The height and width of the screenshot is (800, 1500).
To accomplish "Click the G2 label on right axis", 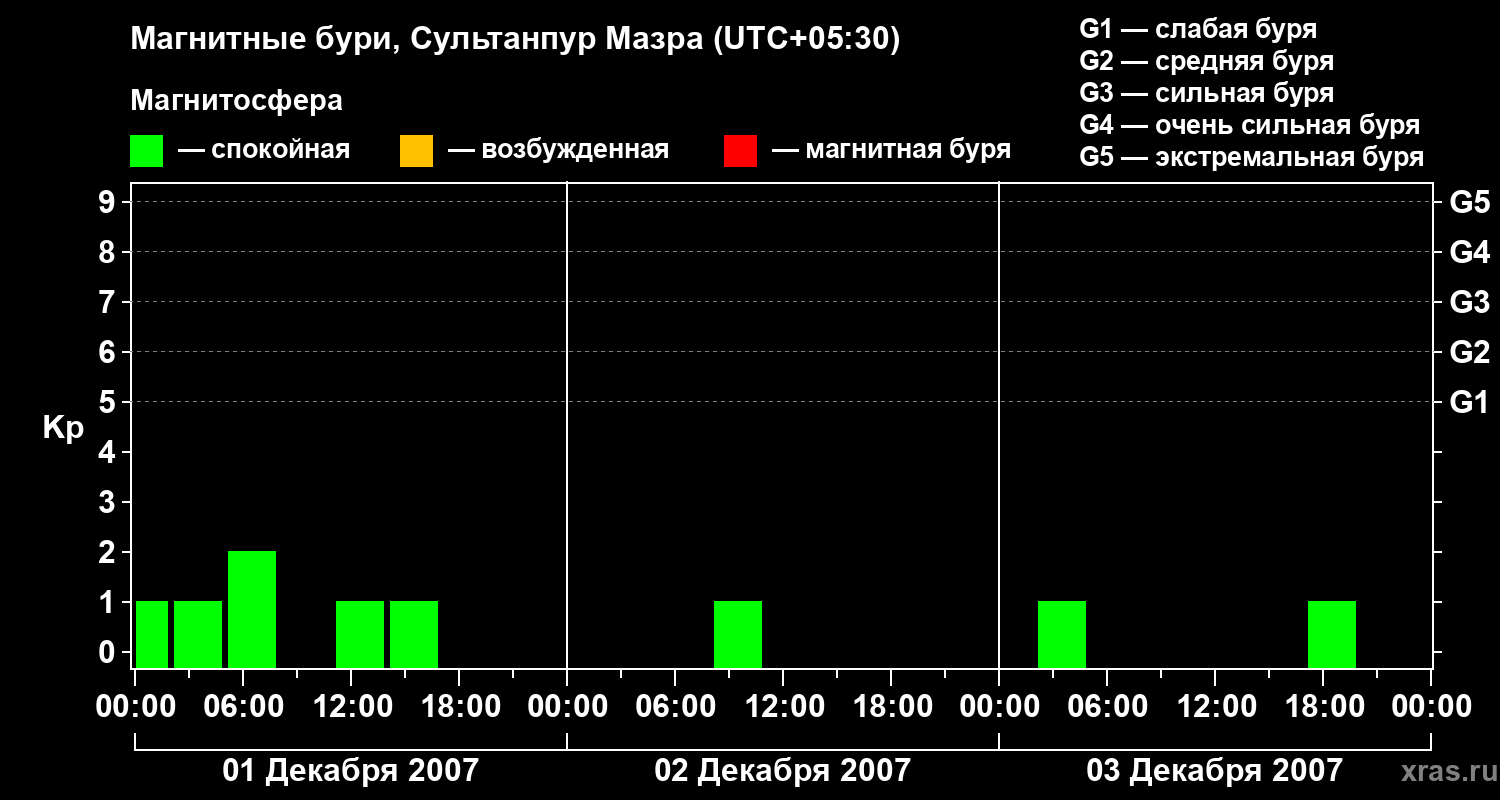I will pyautogui.click(x=1469, y=352).
